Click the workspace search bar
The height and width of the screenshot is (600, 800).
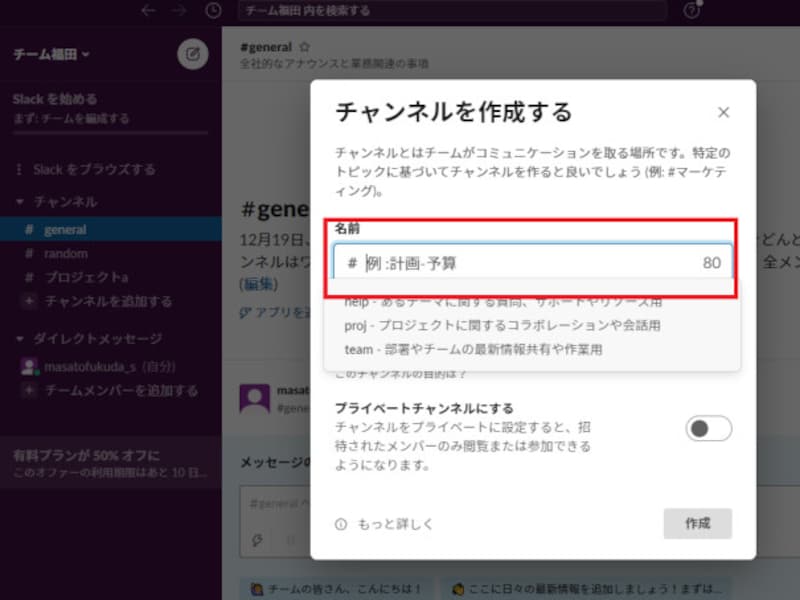point(452,10)
